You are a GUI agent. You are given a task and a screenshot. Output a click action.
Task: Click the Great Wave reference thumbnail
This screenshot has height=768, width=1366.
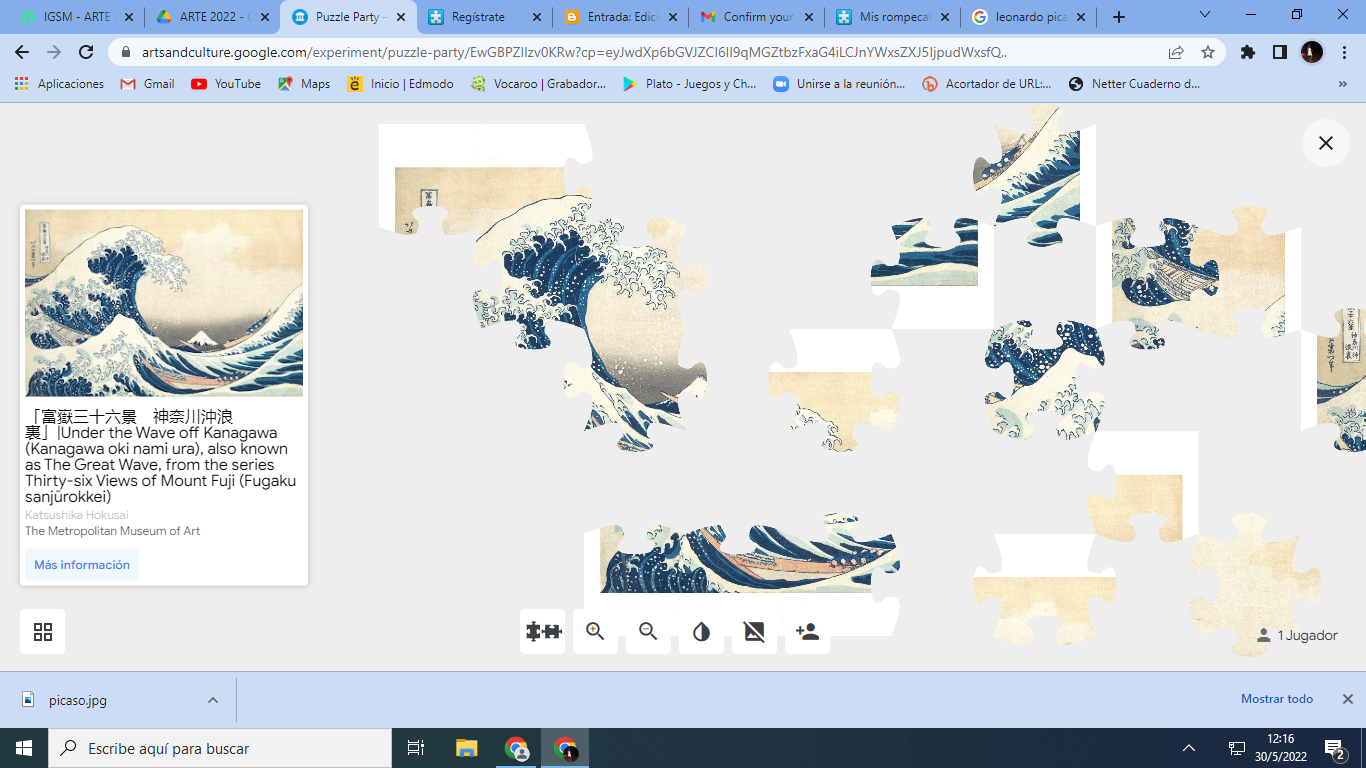tap(164, 303)
